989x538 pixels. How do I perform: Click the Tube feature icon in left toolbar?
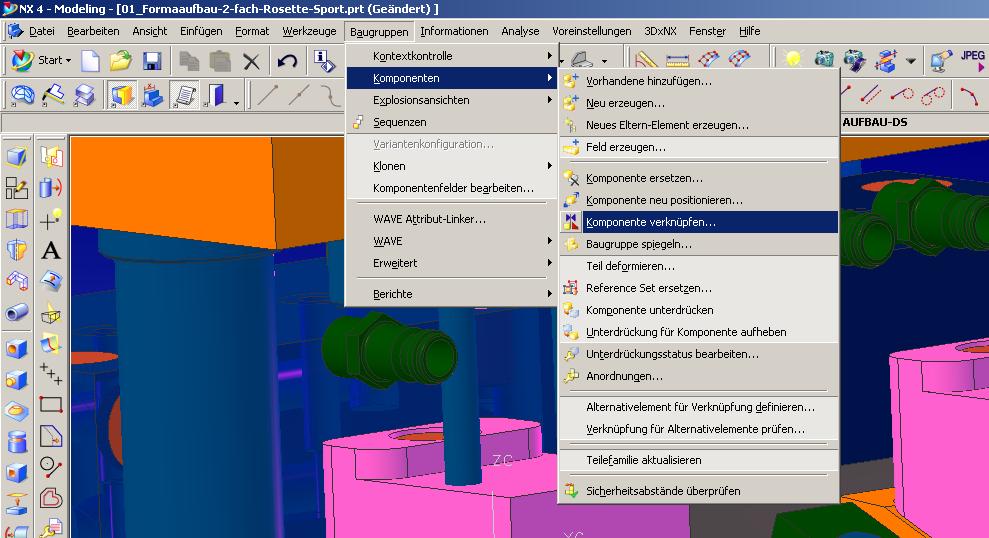click(17, 312)
